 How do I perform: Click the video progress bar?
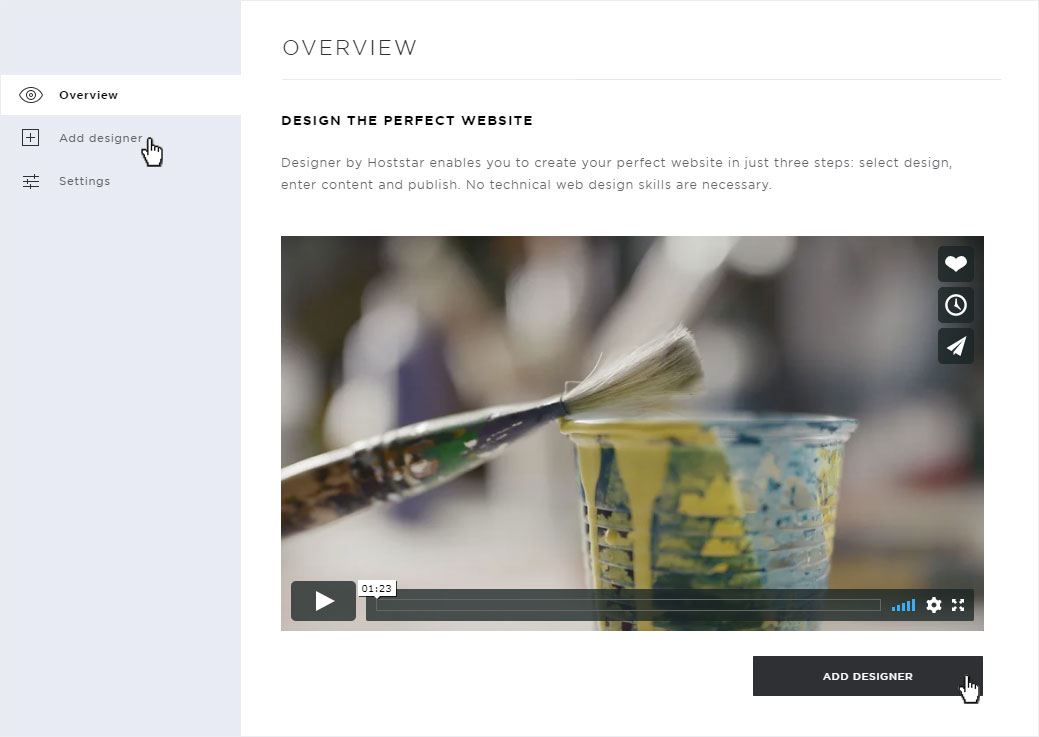[628, 604]
